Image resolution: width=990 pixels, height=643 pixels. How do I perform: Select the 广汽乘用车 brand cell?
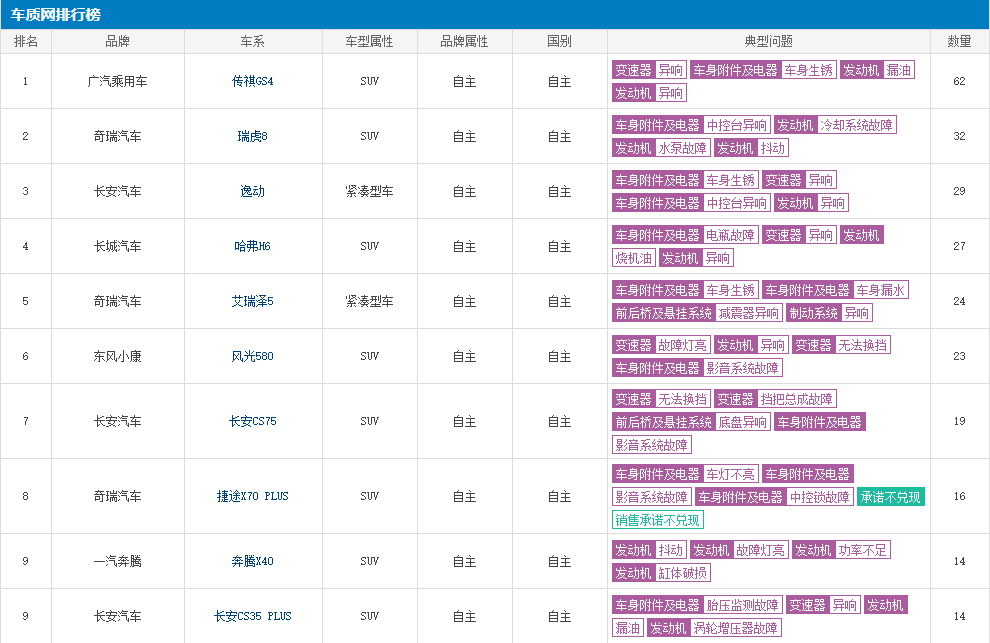coord(117,81)
